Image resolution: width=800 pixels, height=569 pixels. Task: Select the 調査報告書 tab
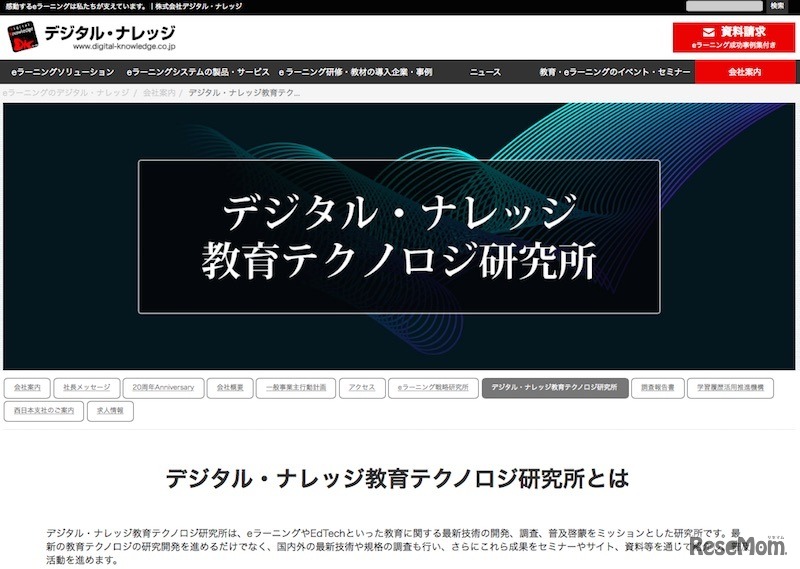click(x=658, y=388)
